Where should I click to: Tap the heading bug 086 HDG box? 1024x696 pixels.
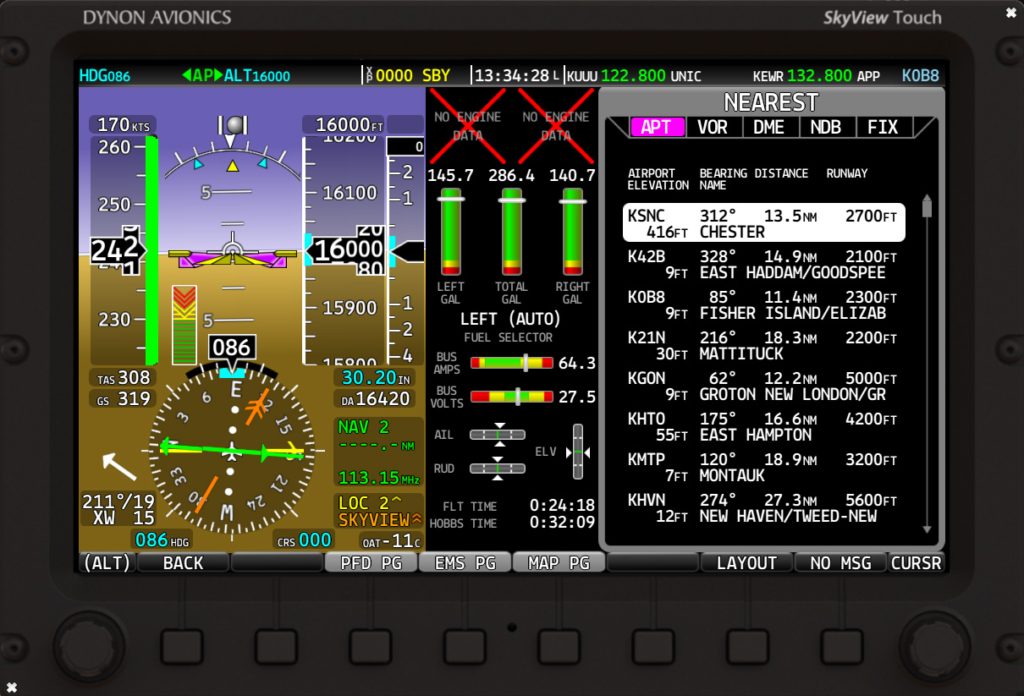[164, 540]
